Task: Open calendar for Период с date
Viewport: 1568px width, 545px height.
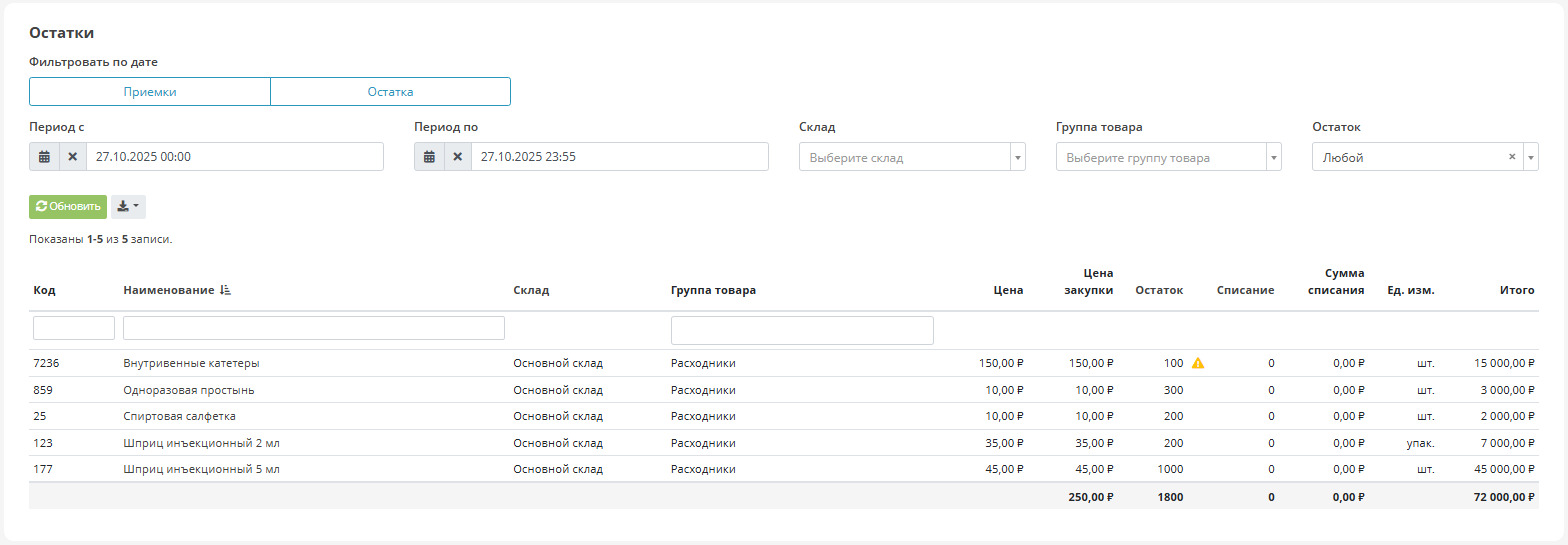Action: pos(44,157)
